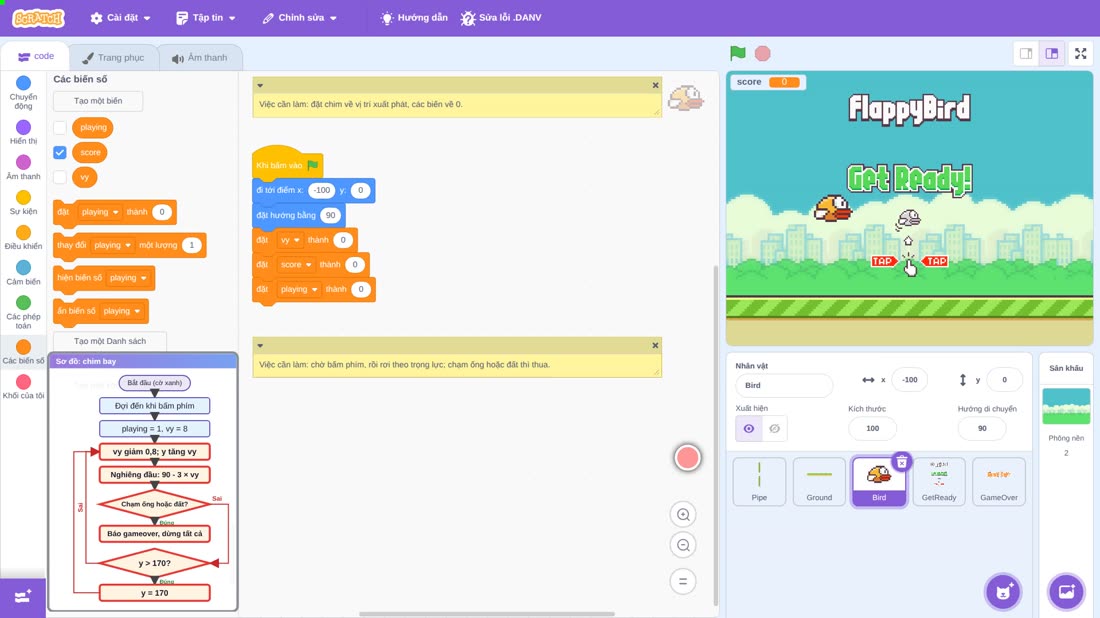The width and height of the screenshot is (1100, 618).
Task: Edit the sprite name field Bird
Action: point(784,385)
